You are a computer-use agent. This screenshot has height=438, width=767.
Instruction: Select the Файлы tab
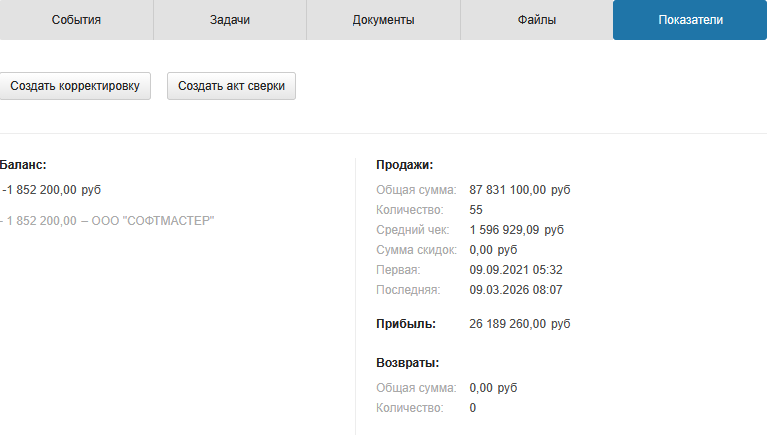(537, 20)
